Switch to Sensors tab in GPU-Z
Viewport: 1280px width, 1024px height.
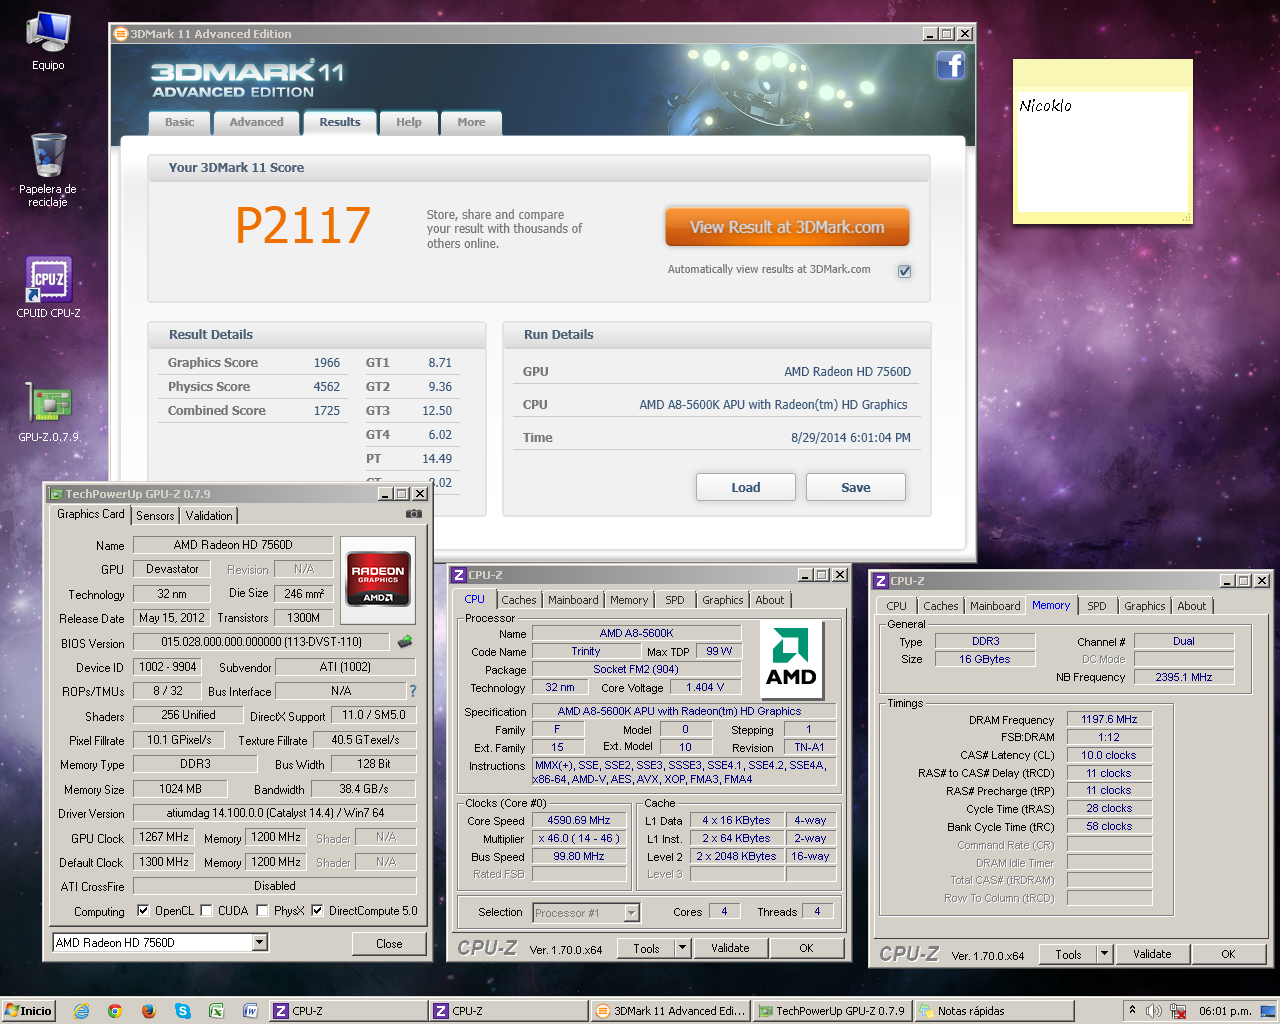click(155, 516)
